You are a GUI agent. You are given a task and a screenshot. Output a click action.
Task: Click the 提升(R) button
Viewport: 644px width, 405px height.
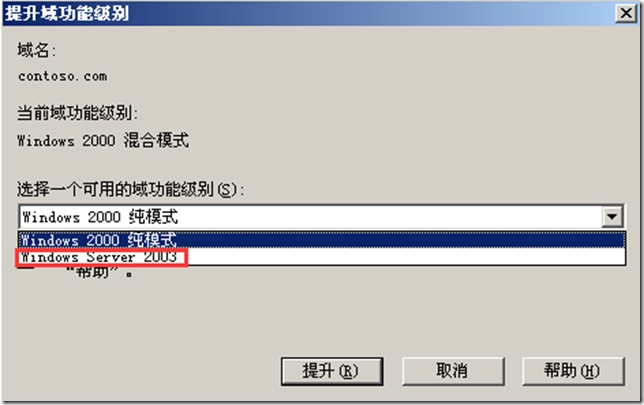point(332,371)
